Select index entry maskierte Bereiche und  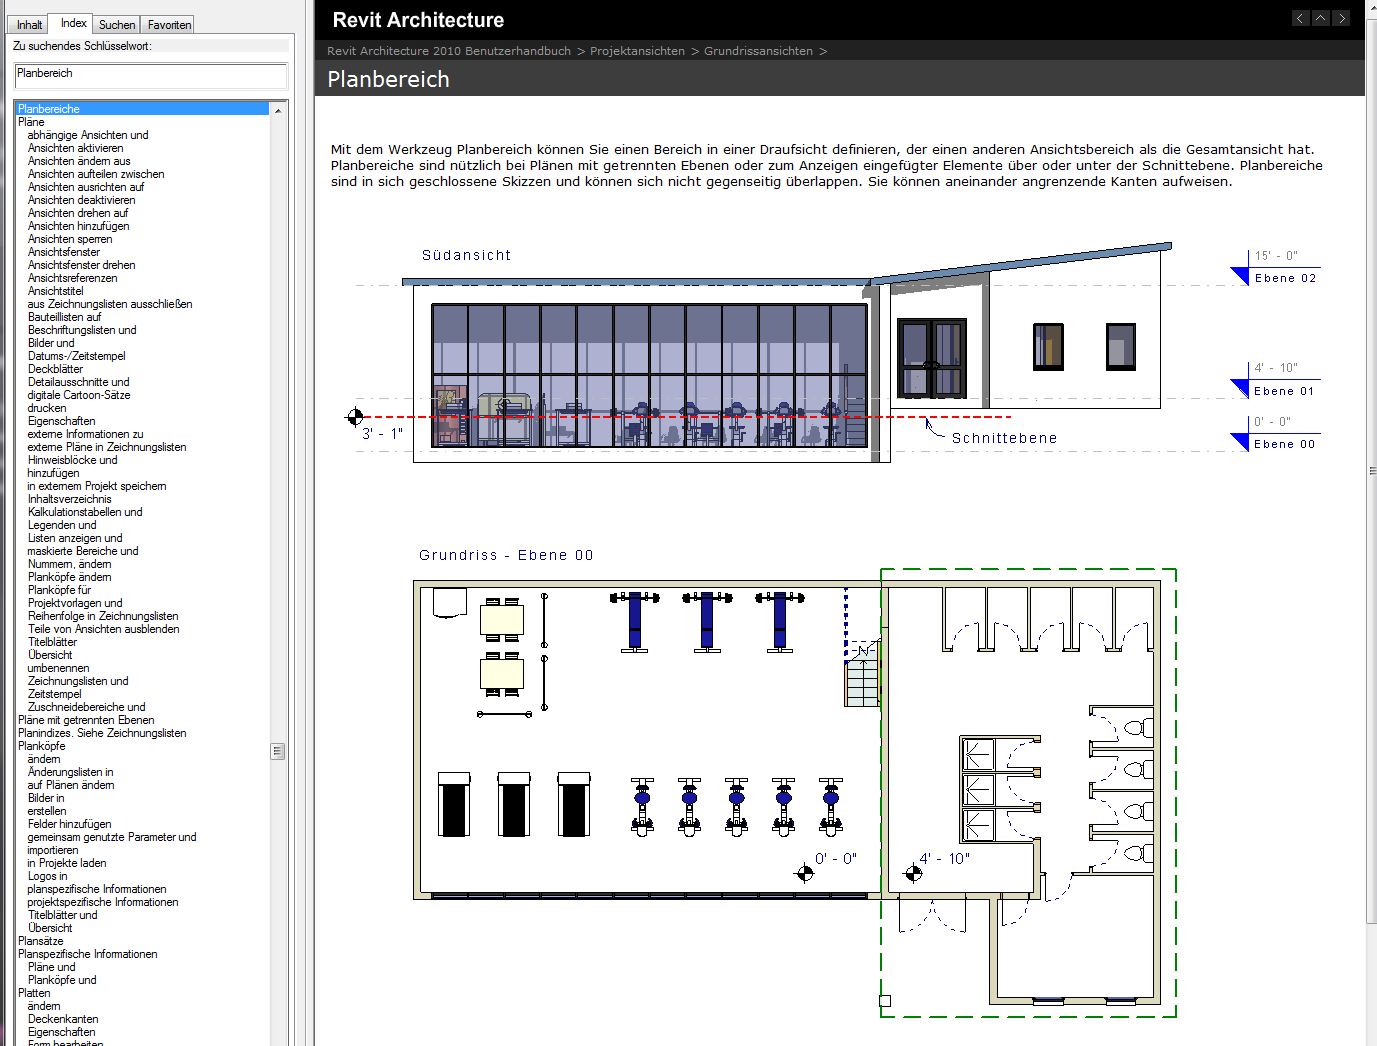(83, 551)
